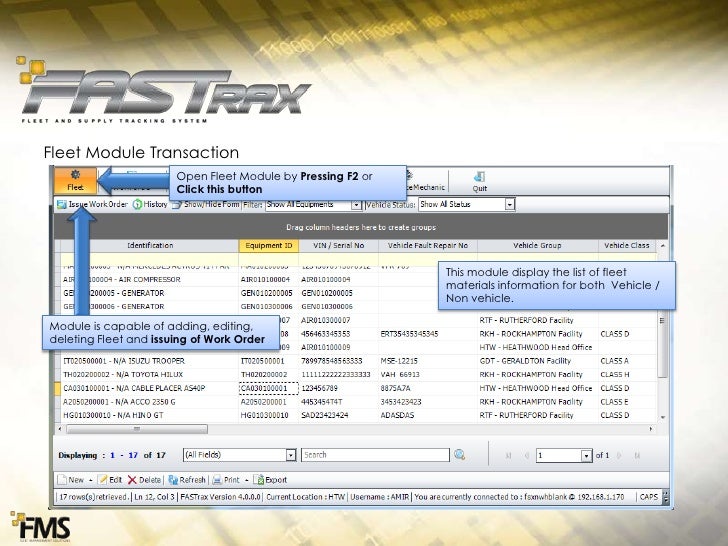Click the Refresh button
This screenshot has width=728, height=546.
point(187,480)
